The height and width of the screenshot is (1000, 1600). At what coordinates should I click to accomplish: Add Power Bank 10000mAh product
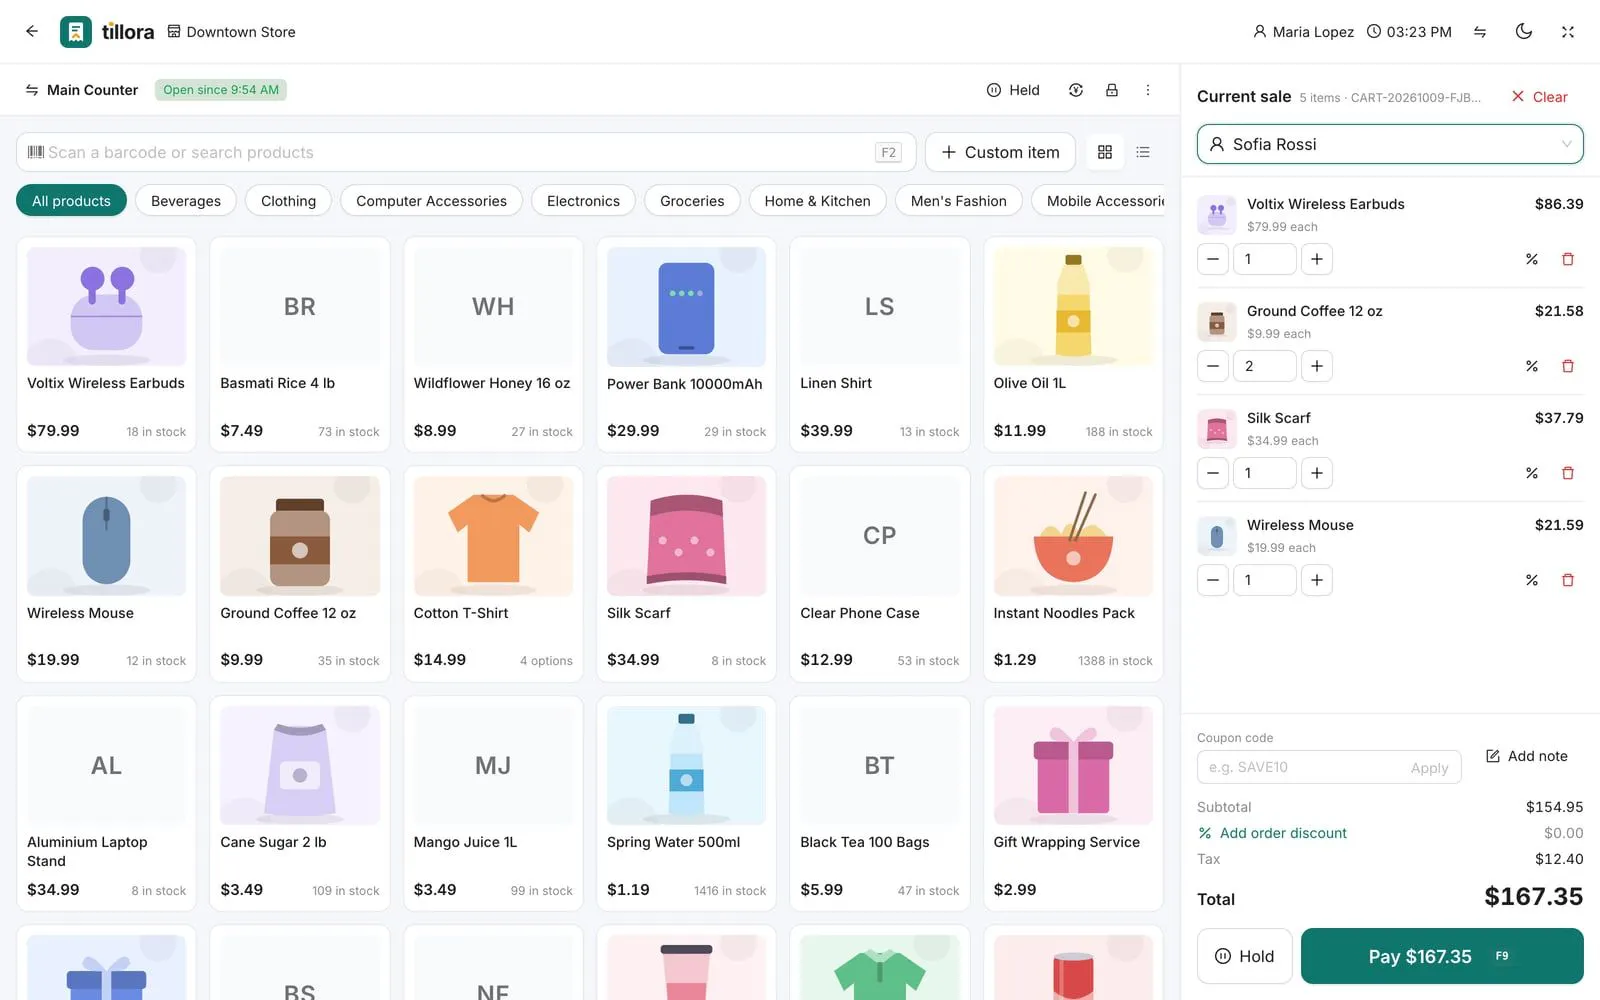tap(686, 344)
